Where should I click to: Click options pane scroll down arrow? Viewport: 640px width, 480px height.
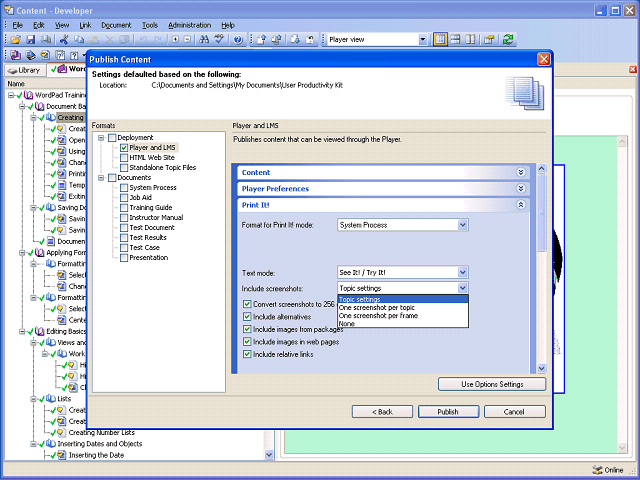(542, 368)
